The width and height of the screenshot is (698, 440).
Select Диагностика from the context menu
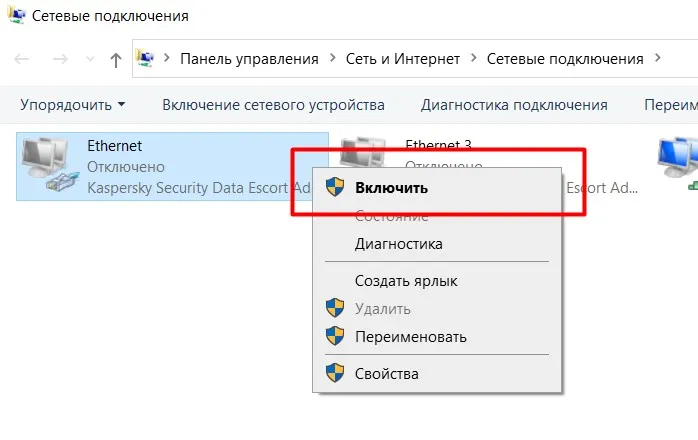coord(398,244)
